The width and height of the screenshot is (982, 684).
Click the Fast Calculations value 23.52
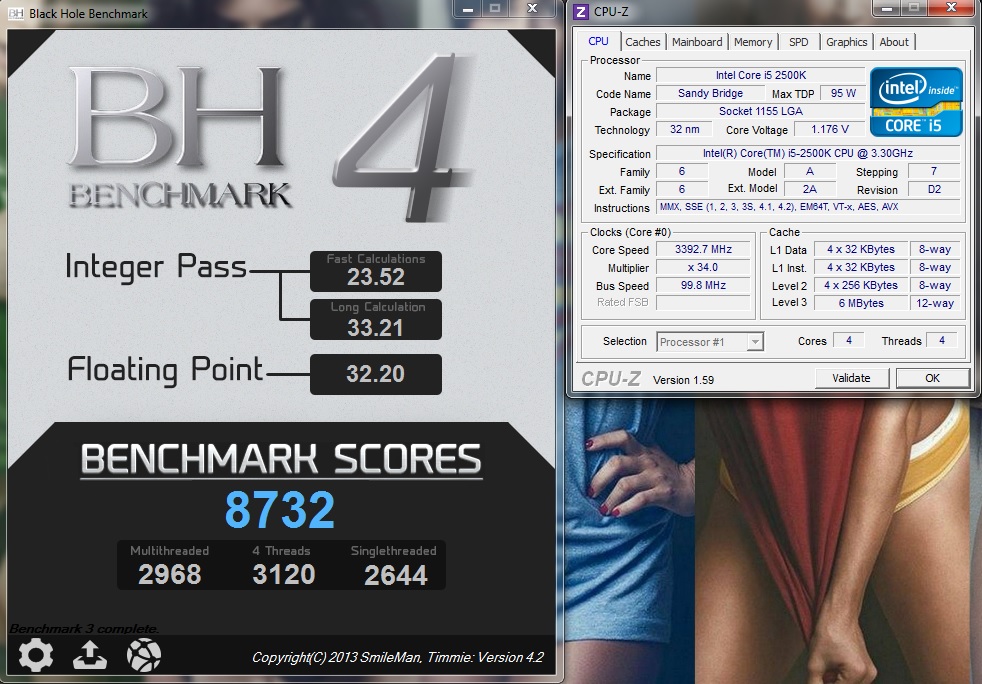tap(376, 277)
